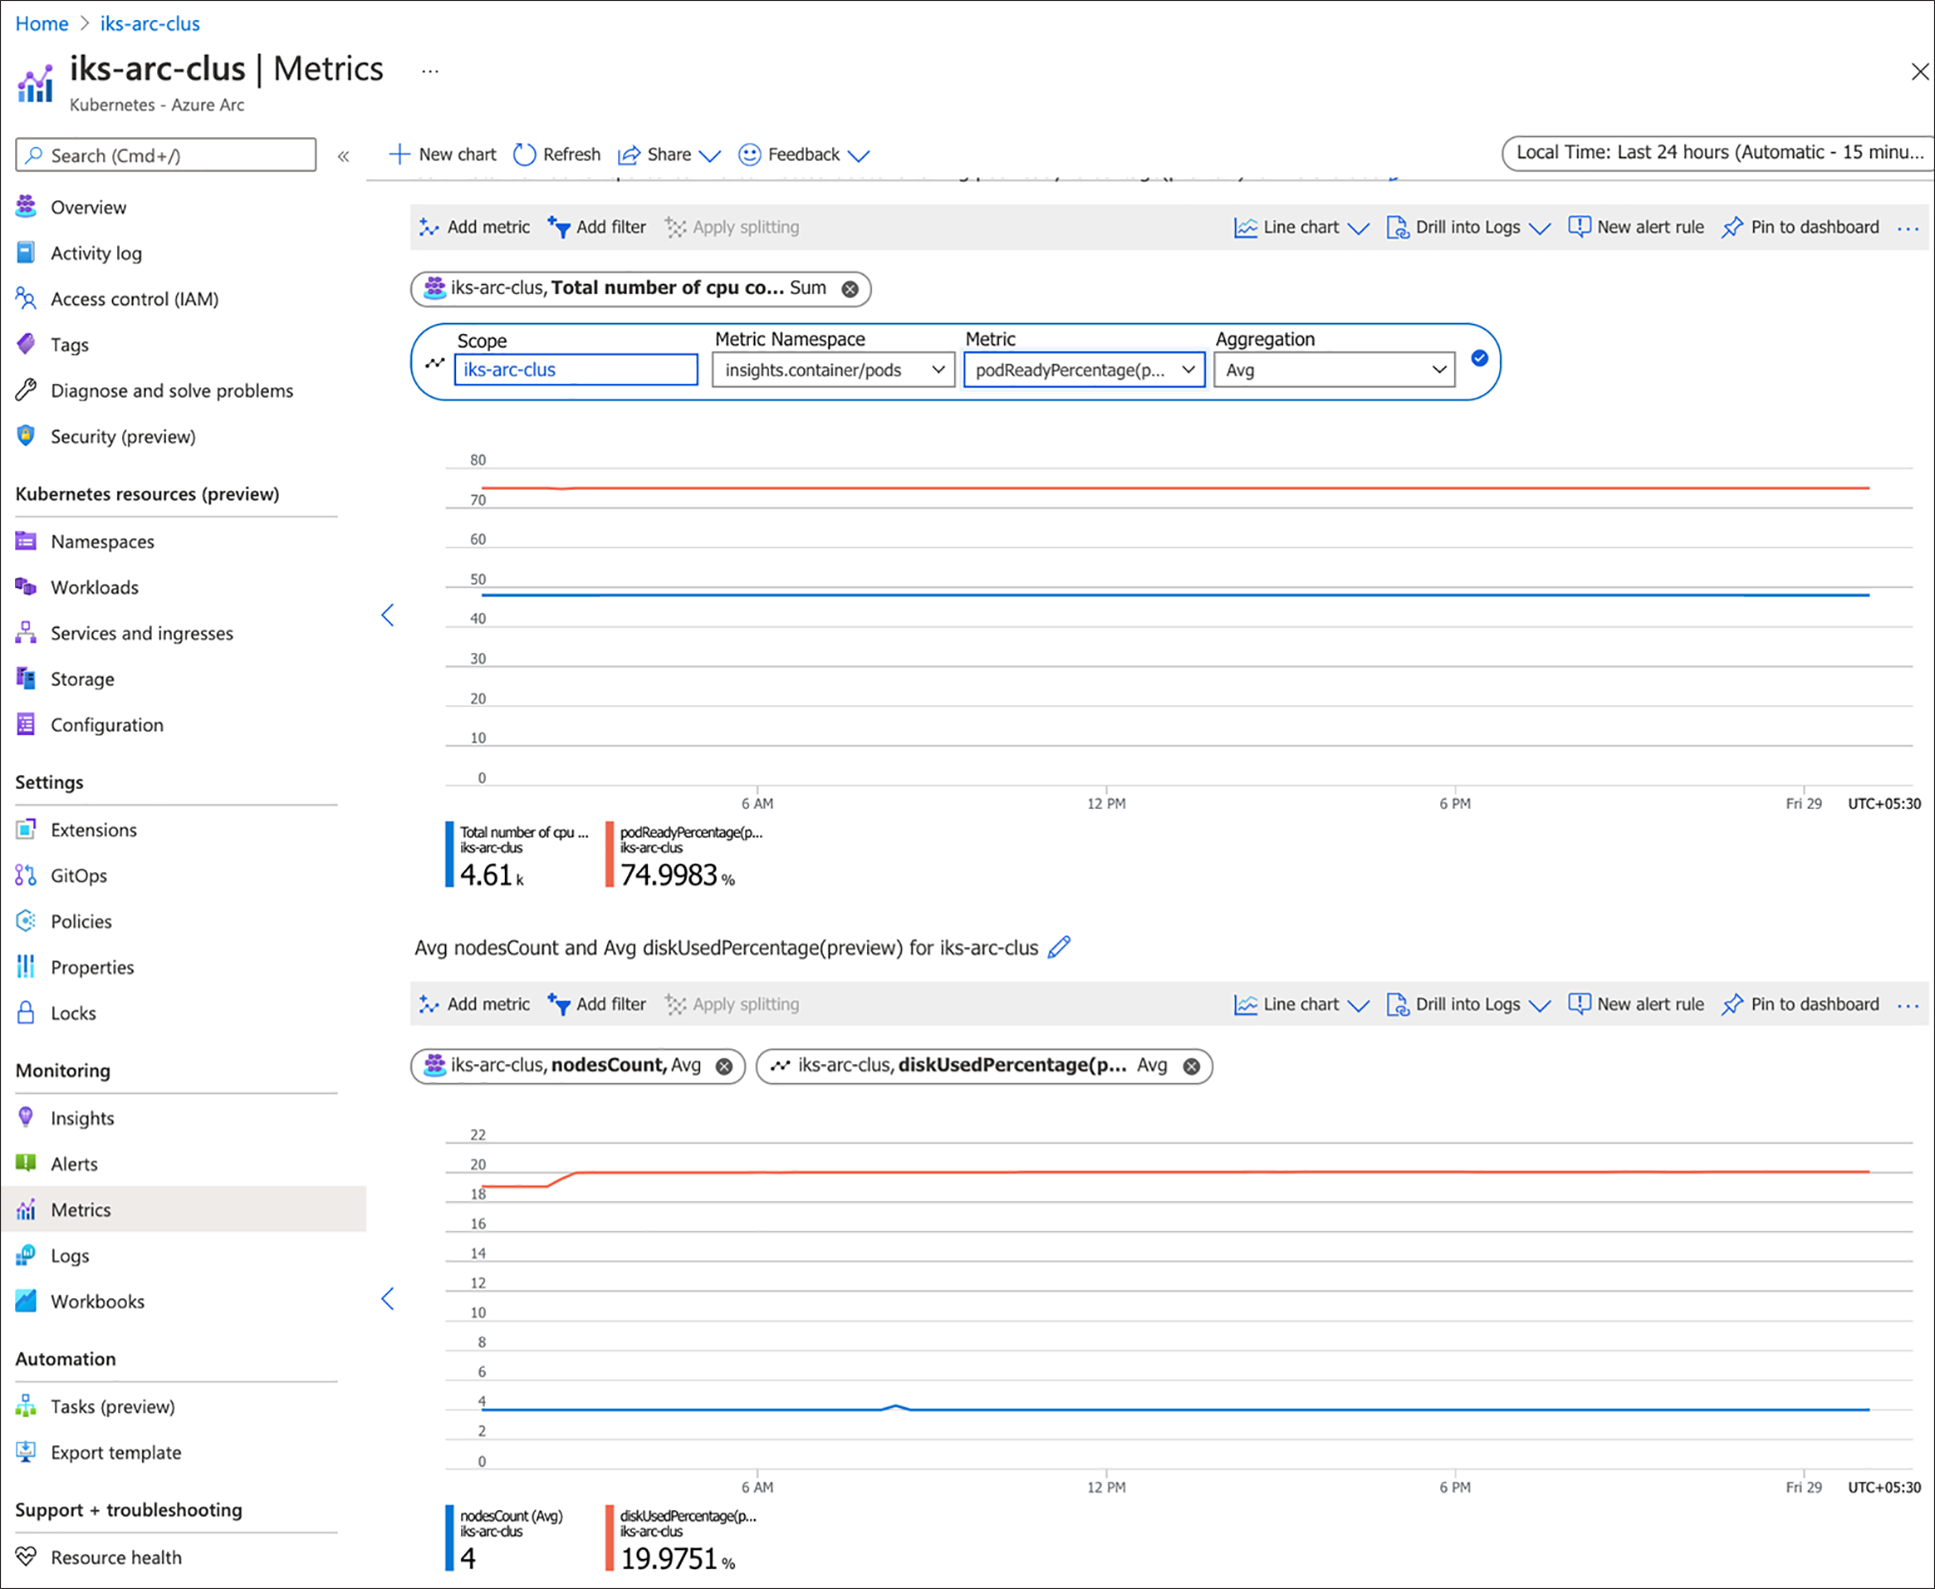
Task: Create a New chart
Action: pos(441,154)
